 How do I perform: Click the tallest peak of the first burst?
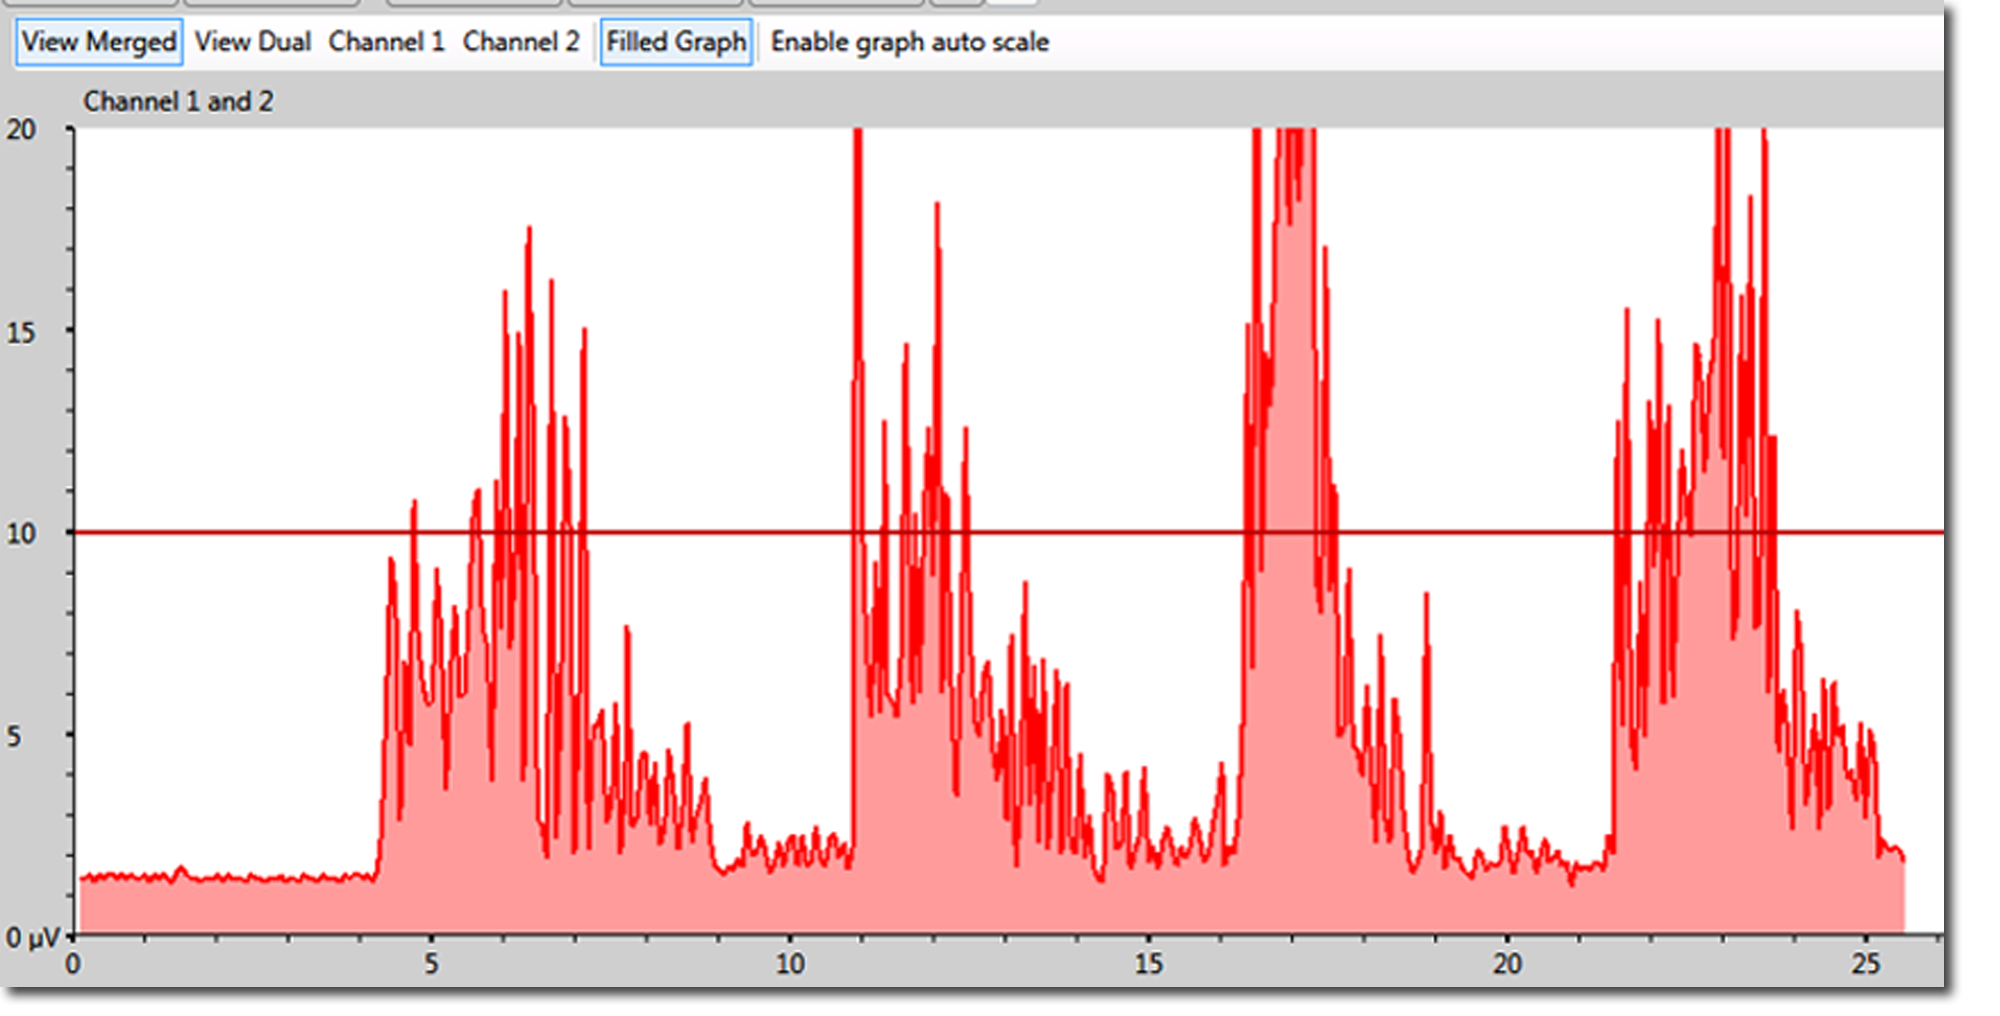(529, 232)
